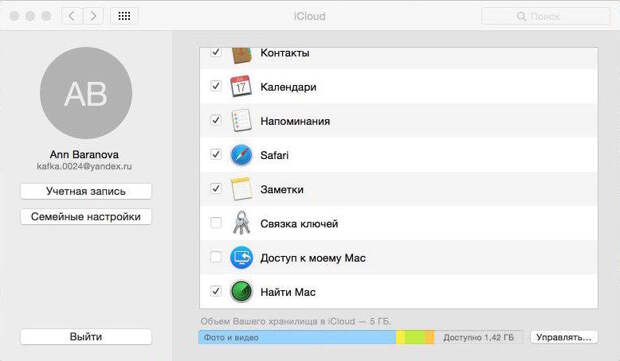Uncheck the Найти Mac checkbox
The image size is (620, 361).
216,291
